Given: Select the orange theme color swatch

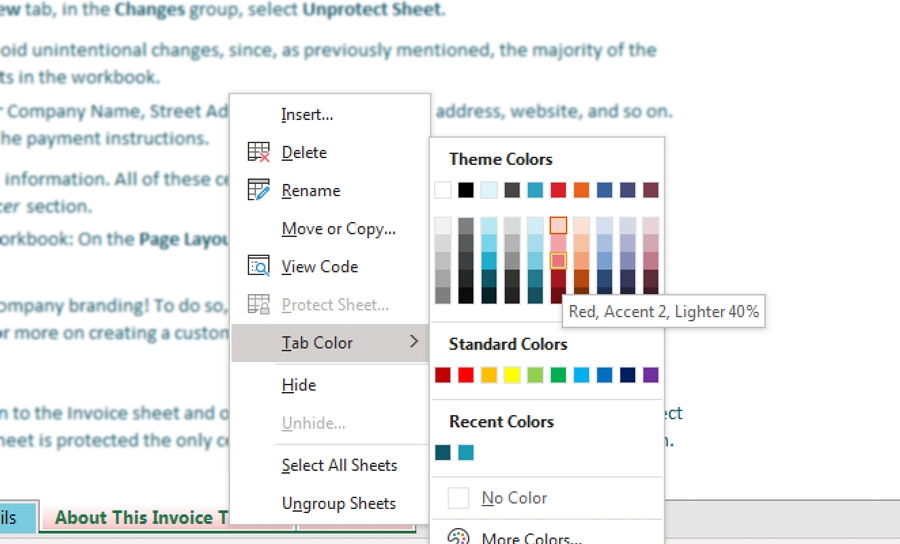Looking at the screenshot, I should point(581,190).
